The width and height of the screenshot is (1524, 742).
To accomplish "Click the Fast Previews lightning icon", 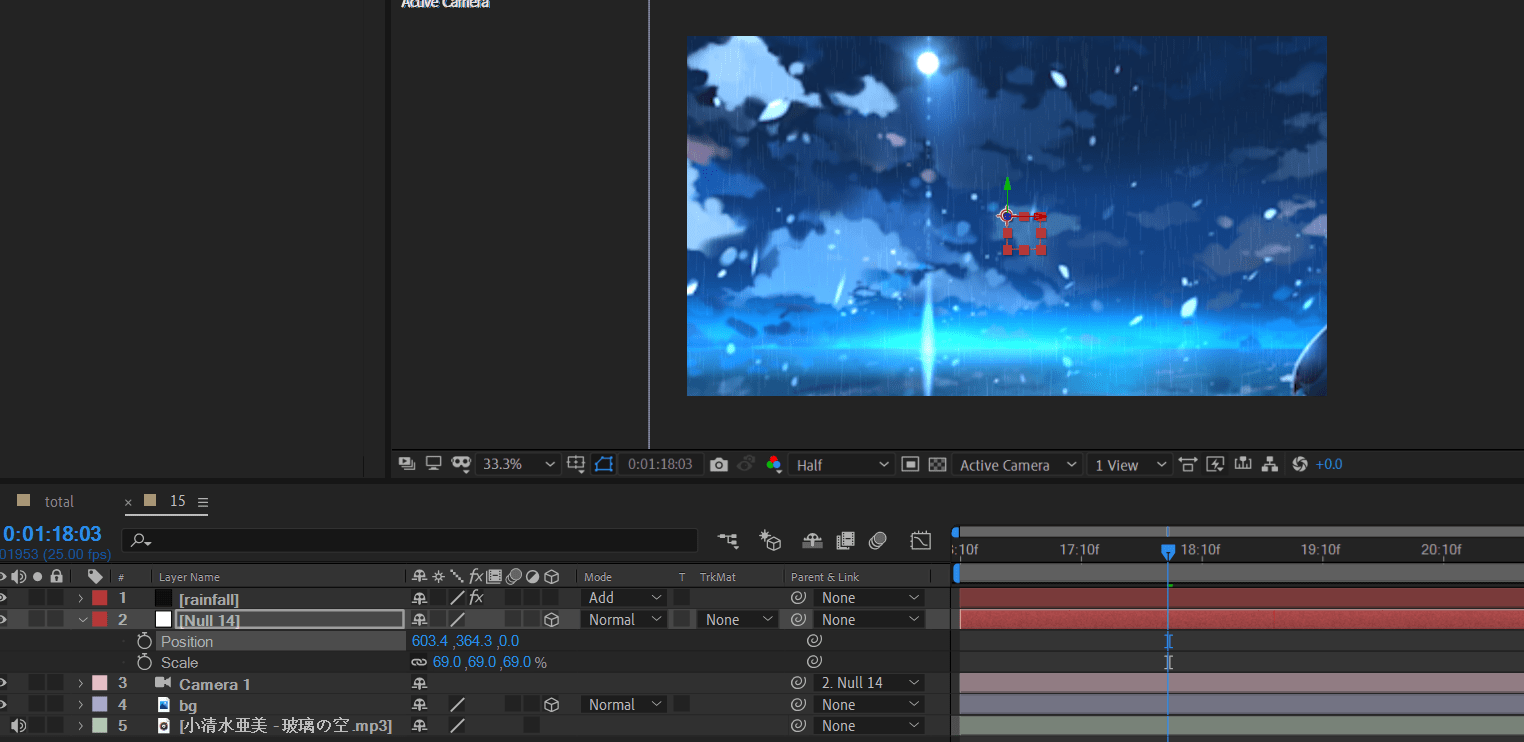I will [x=1216, y=464].
